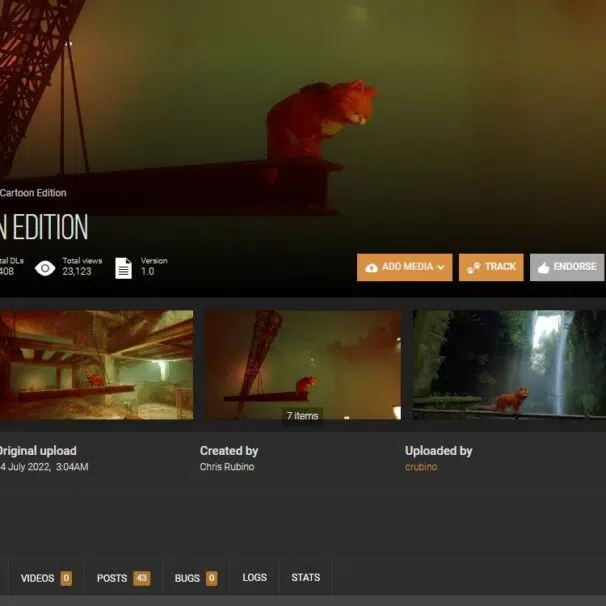Click the Posts count badge 43
Screen dimensions: 606x606
141,578
